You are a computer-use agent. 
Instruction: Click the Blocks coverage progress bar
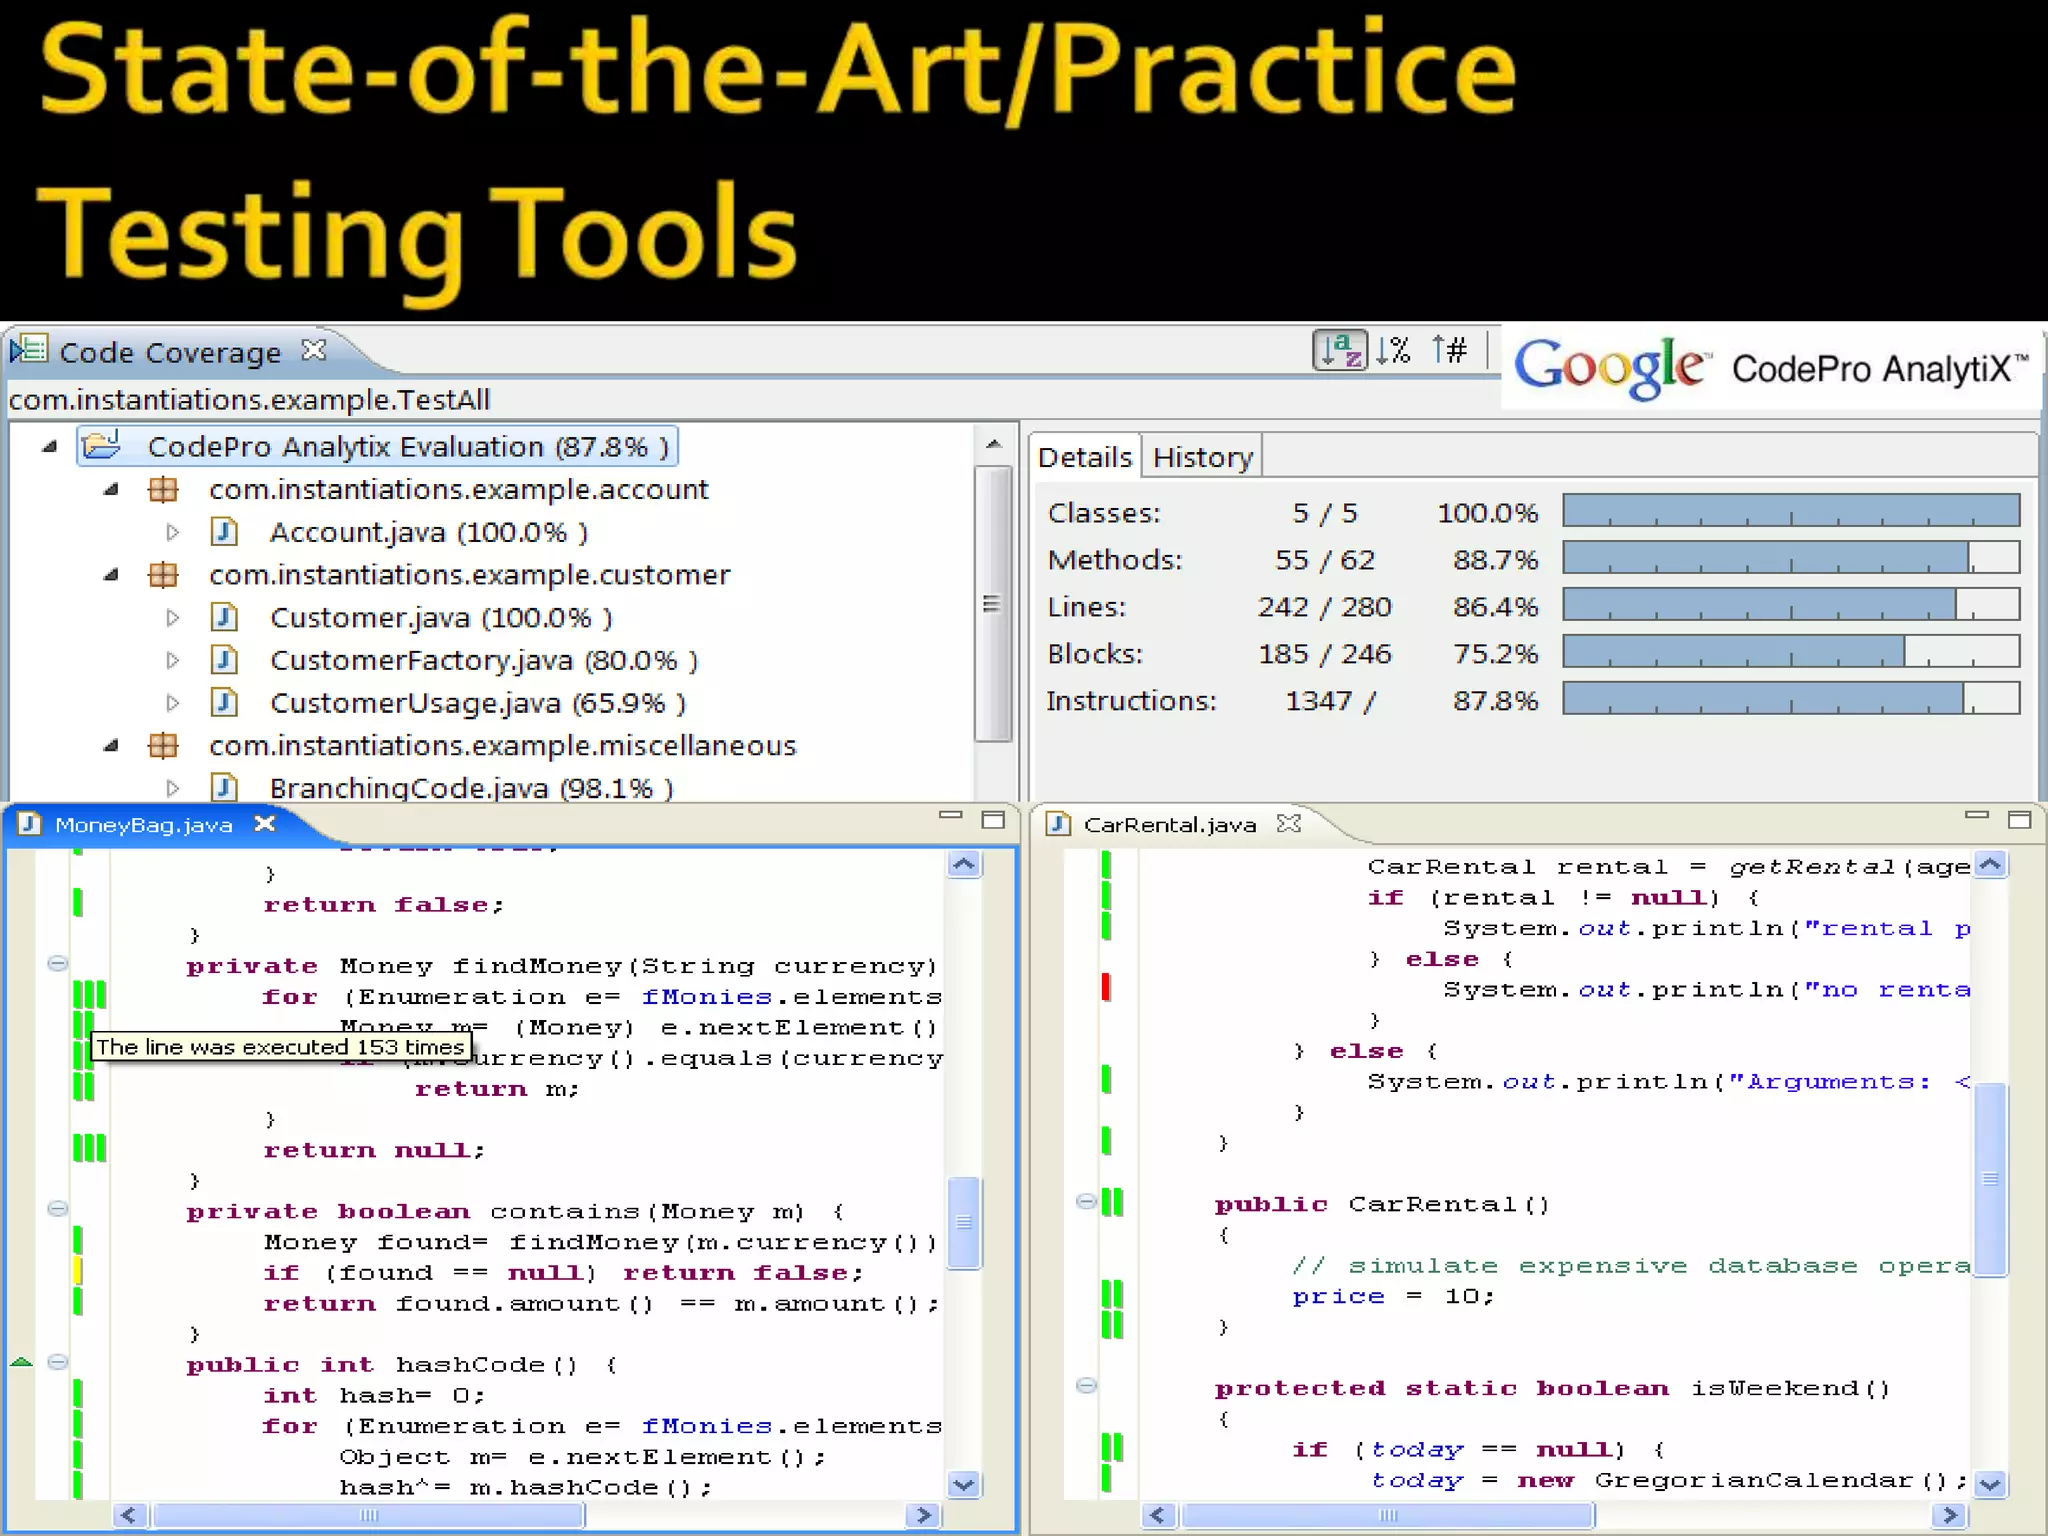coord(1790,653)
